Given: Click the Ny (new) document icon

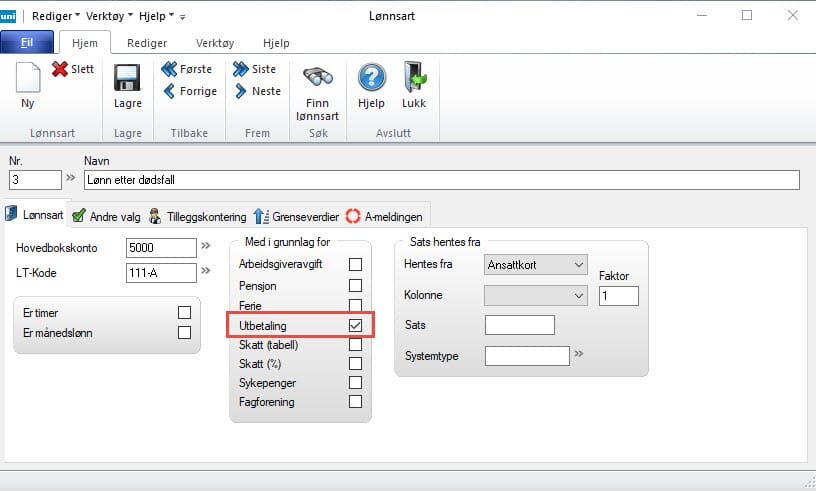Looking at the screenshot, I should pyautogui.click(x=27, y=80).
